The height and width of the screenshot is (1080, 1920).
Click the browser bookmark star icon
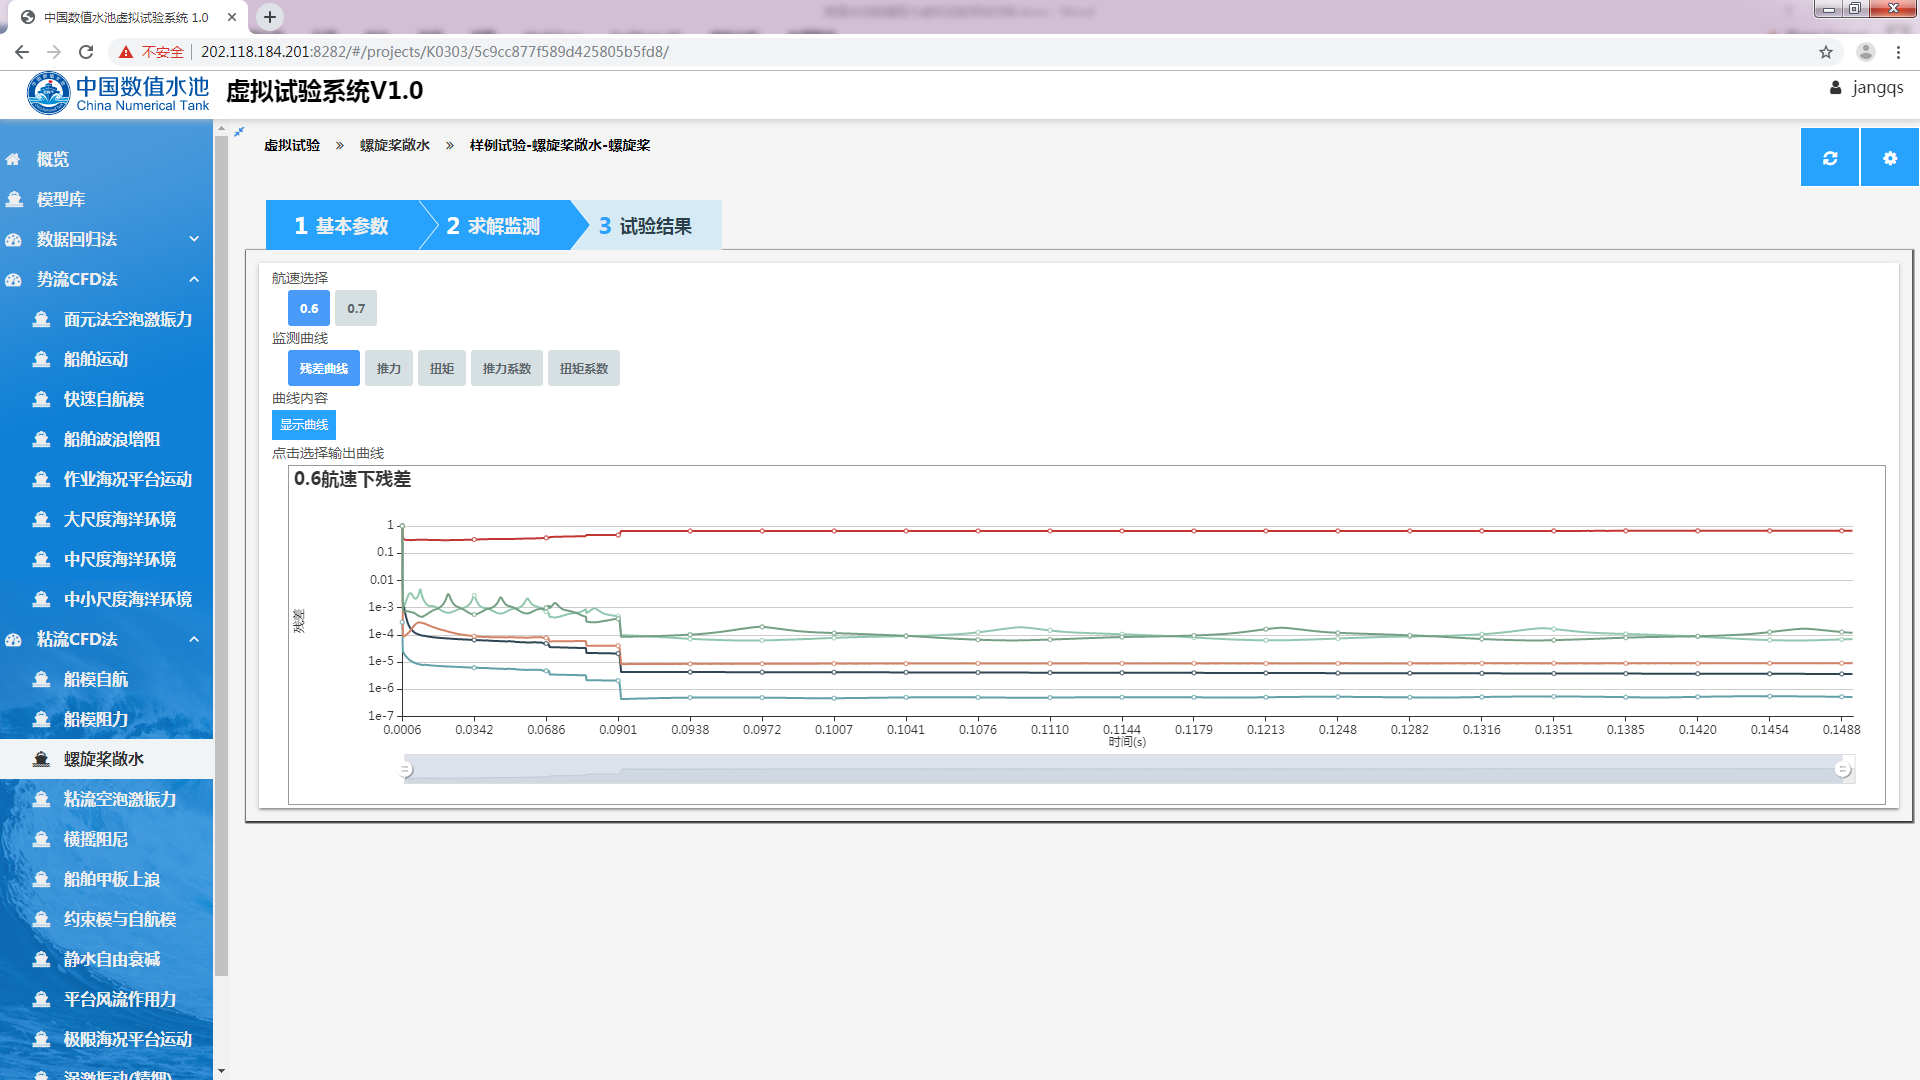1826,52
